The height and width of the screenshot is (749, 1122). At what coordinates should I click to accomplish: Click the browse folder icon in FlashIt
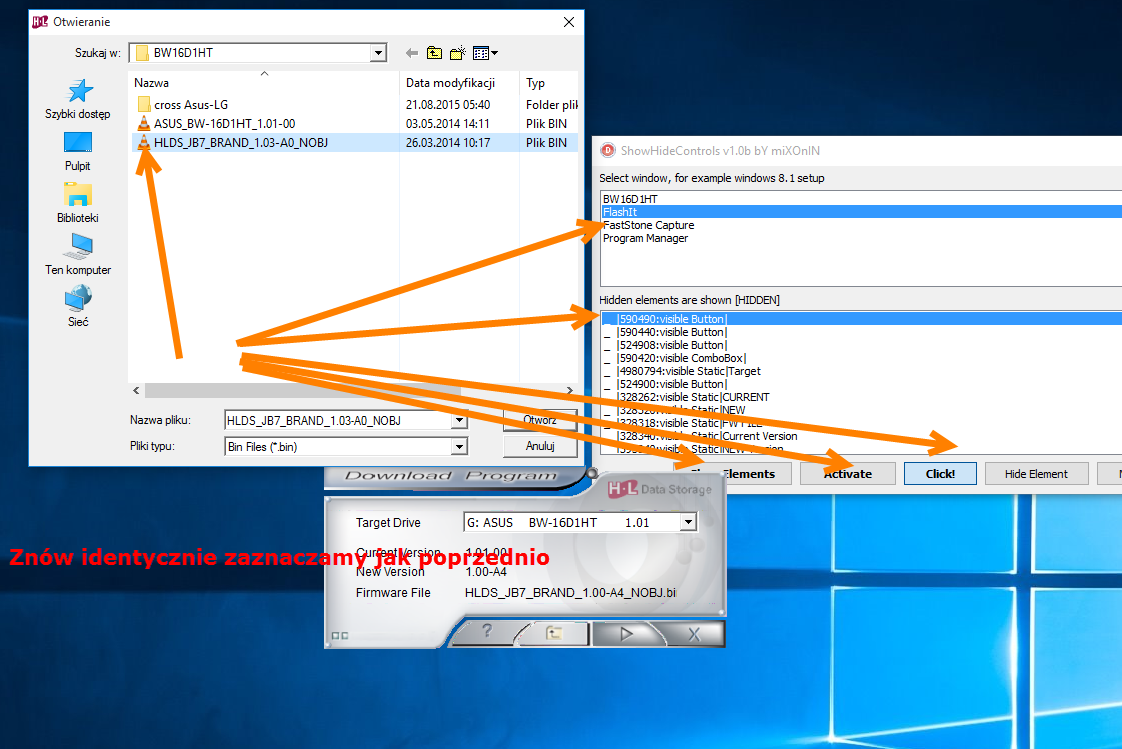[554, 633]
